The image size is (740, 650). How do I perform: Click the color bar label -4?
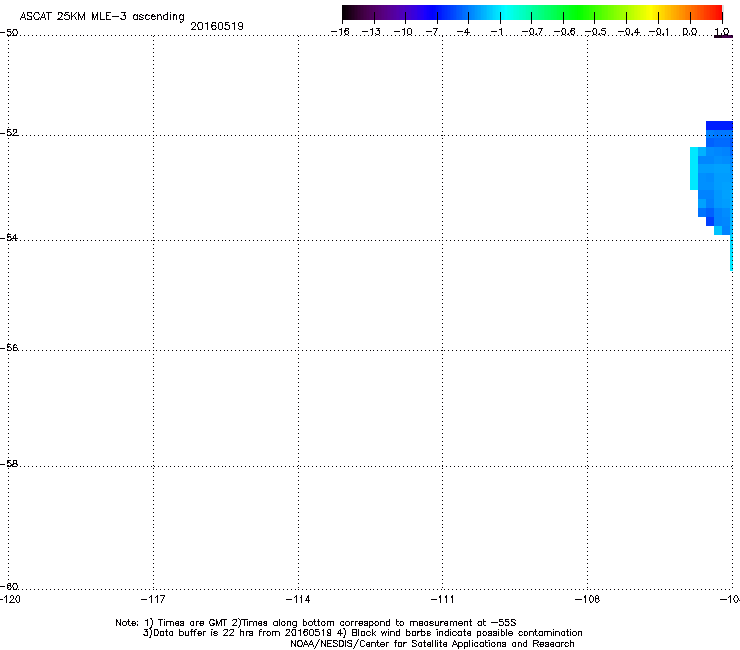463,32
